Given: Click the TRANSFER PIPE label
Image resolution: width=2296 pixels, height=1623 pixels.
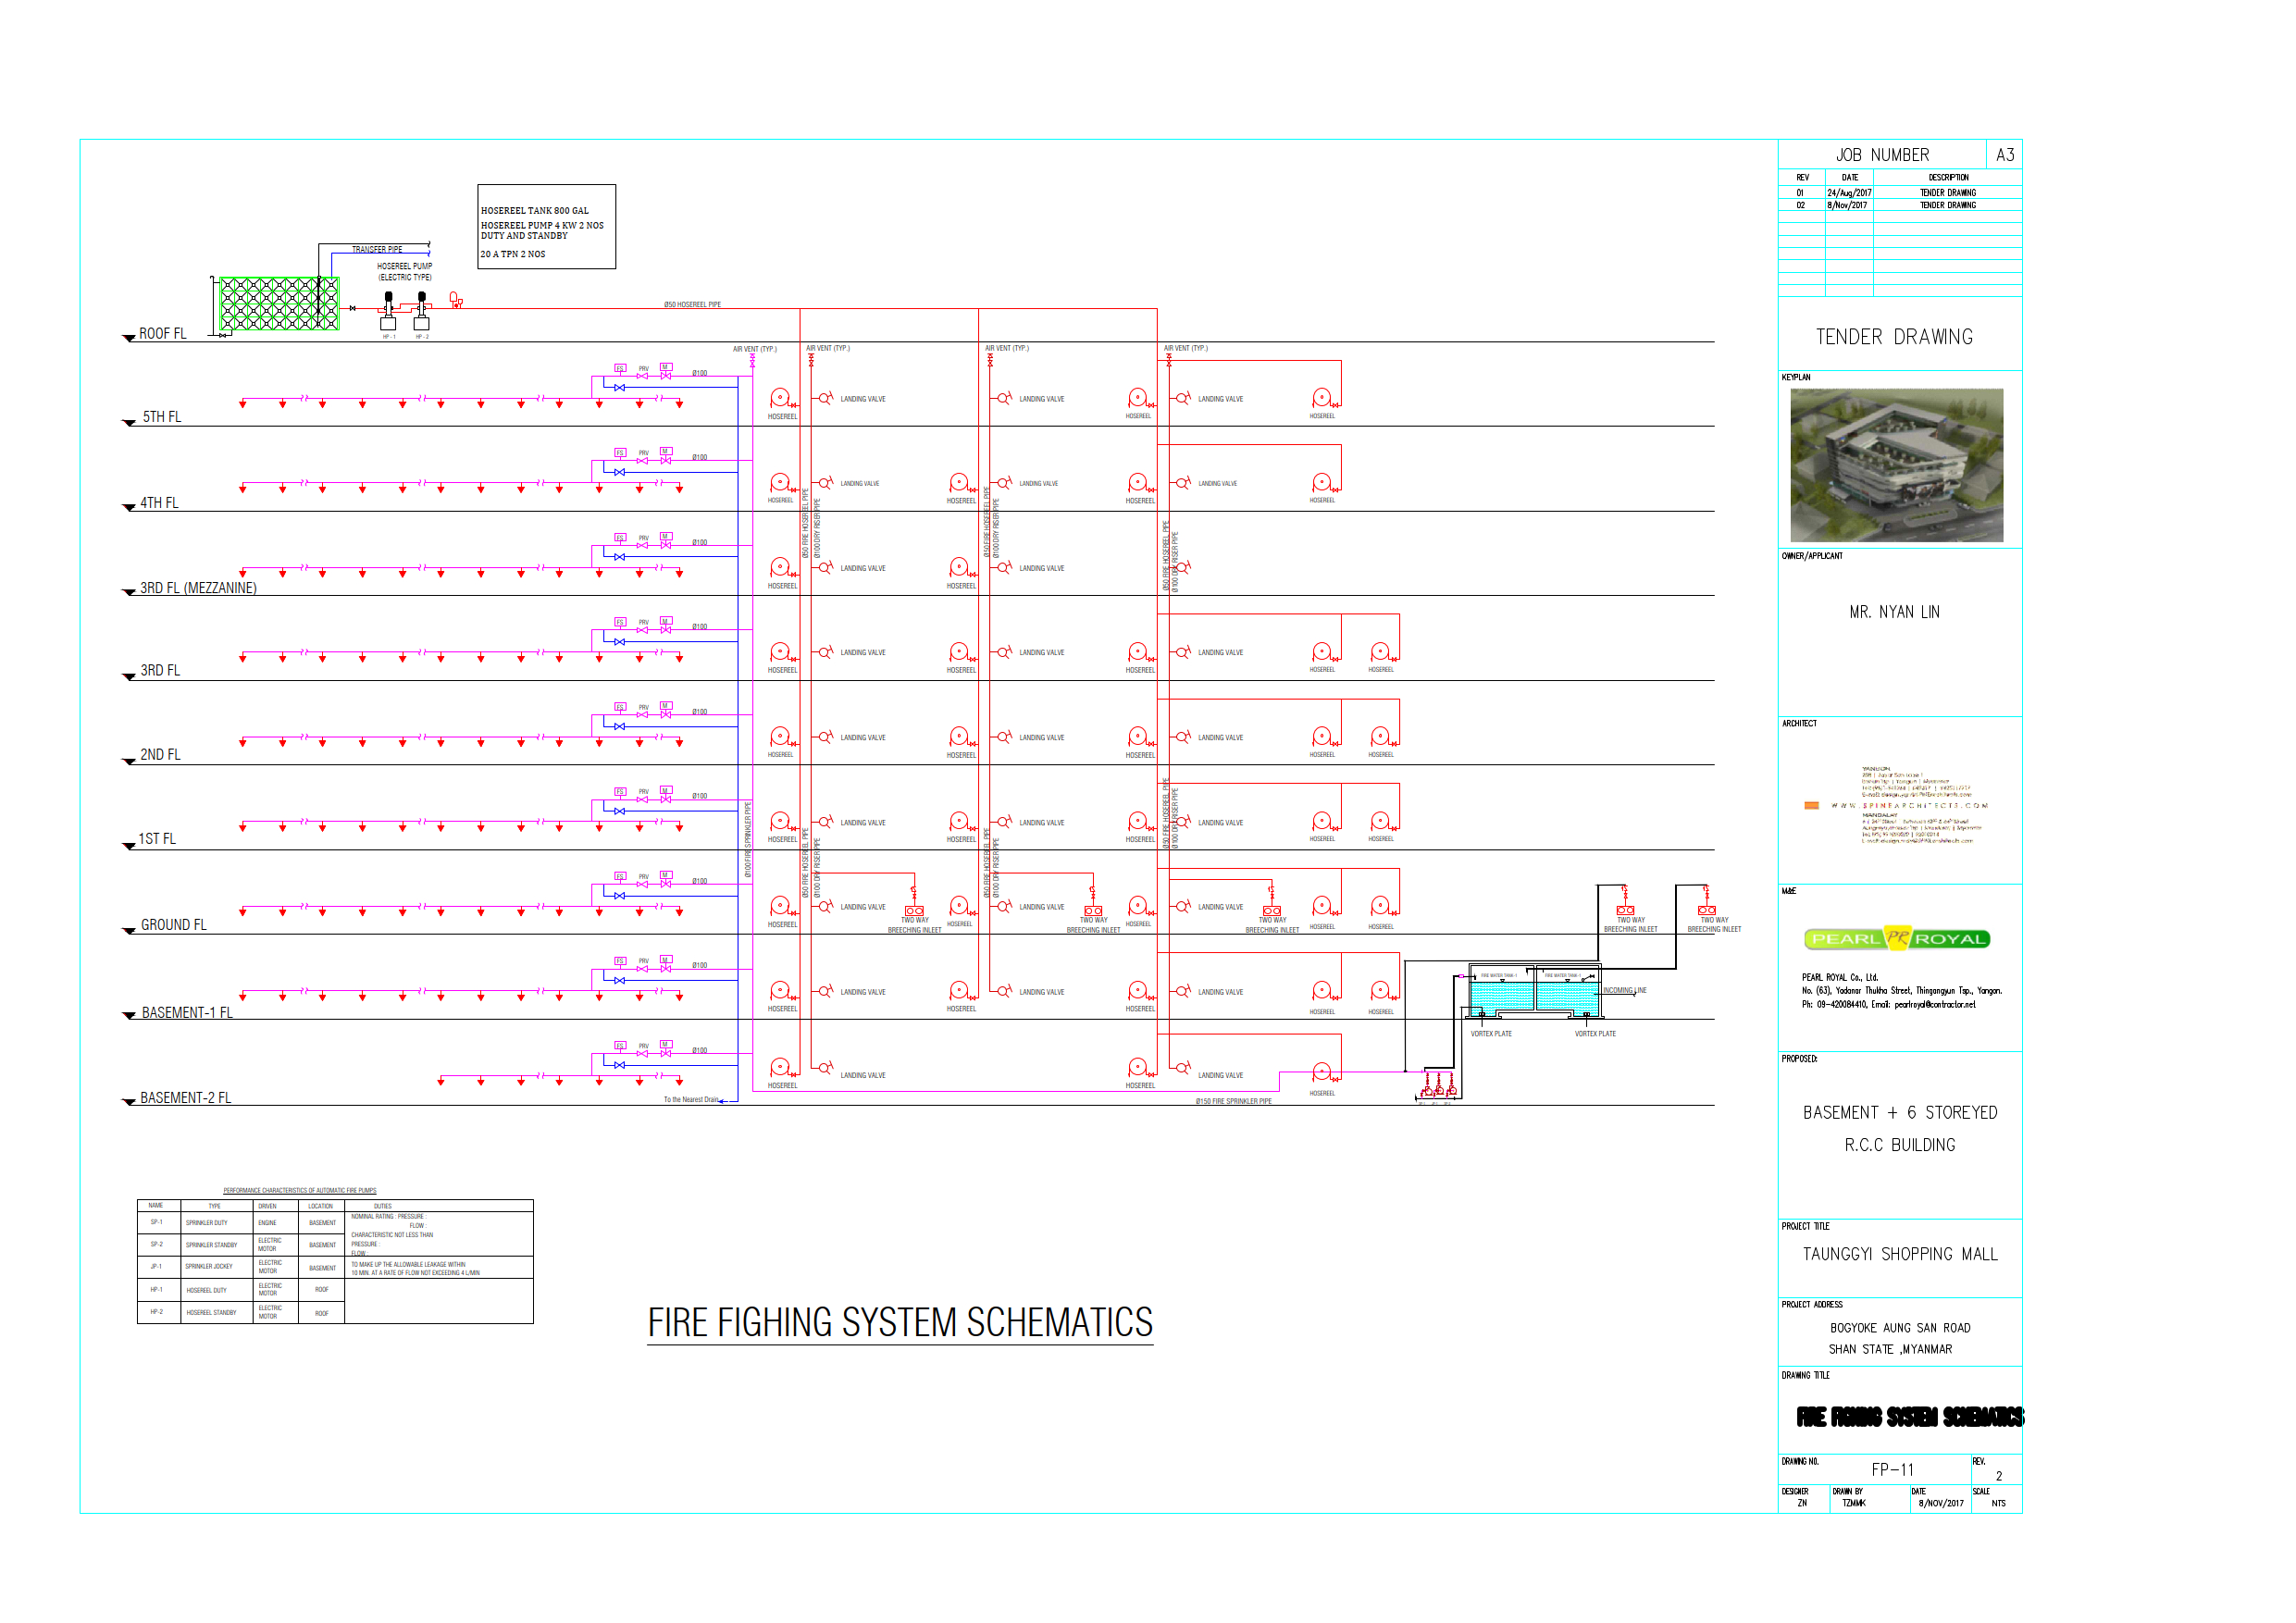Looking at the screenshot, I should (x=377, y=249).
